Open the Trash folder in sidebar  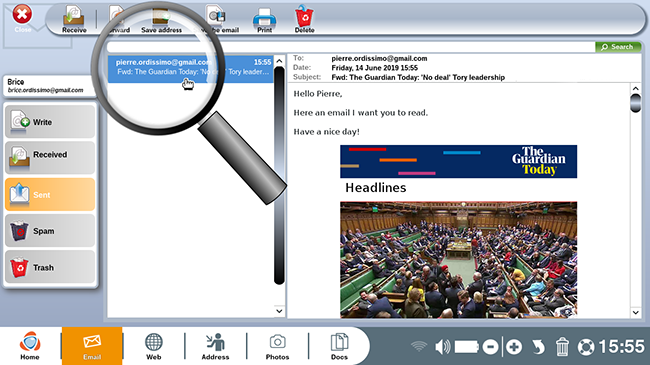pos(50,267)
